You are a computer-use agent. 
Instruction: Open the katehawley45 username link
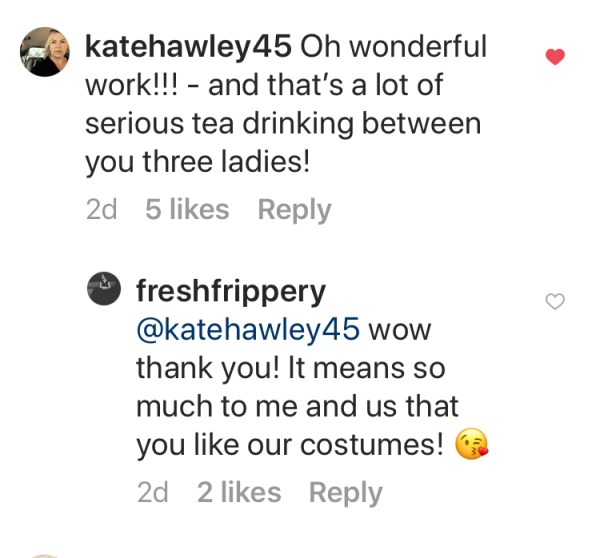[189, 46]
